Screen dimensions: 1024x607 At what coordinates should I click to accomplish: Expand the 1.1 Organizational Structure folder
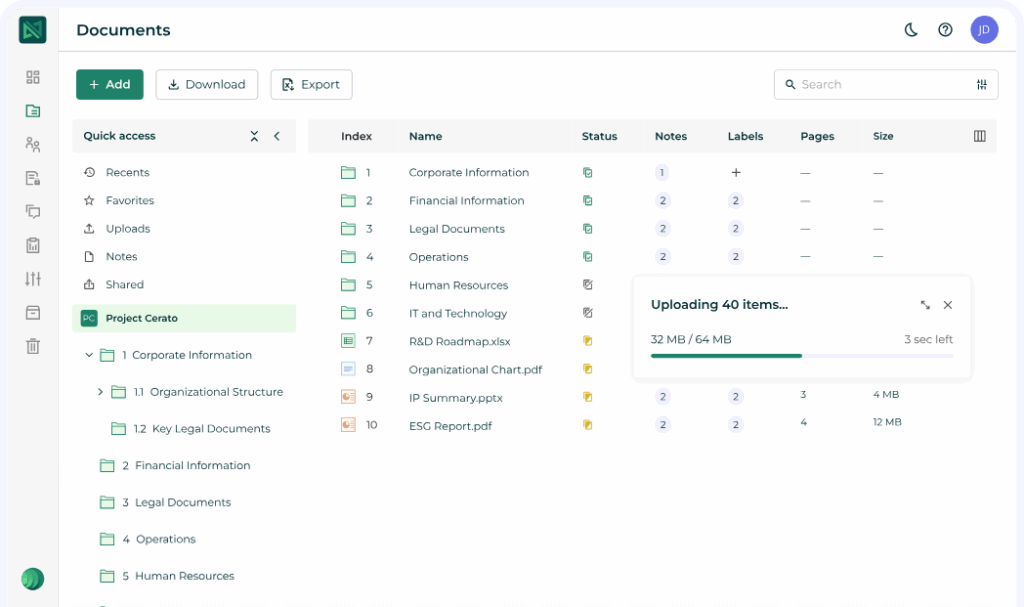[x=100, y=392]
